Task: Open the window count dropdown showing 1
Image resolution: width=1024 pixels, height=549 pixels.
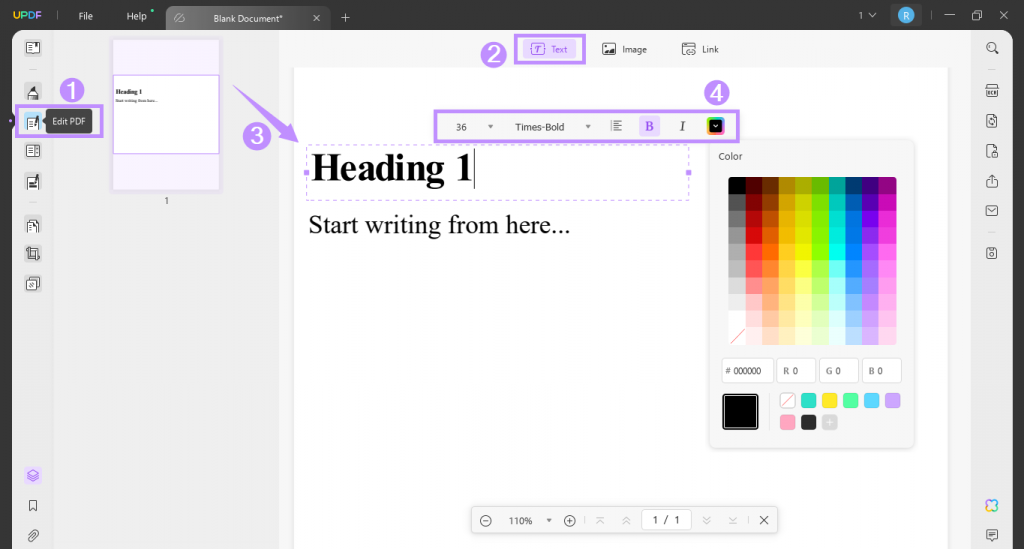Action: [867, 16]
